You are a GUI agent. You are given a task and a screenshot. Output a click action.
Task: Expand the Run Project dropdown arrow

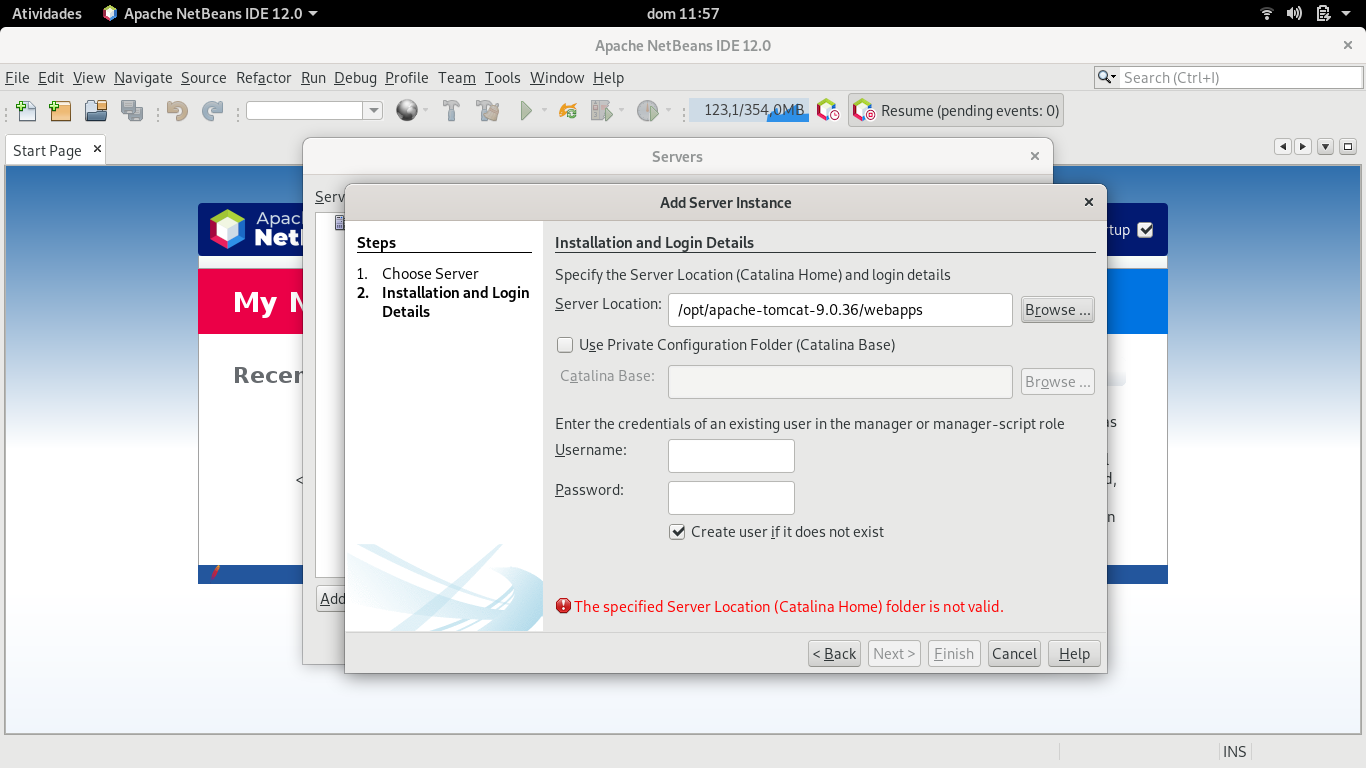[x=544, y=111]
